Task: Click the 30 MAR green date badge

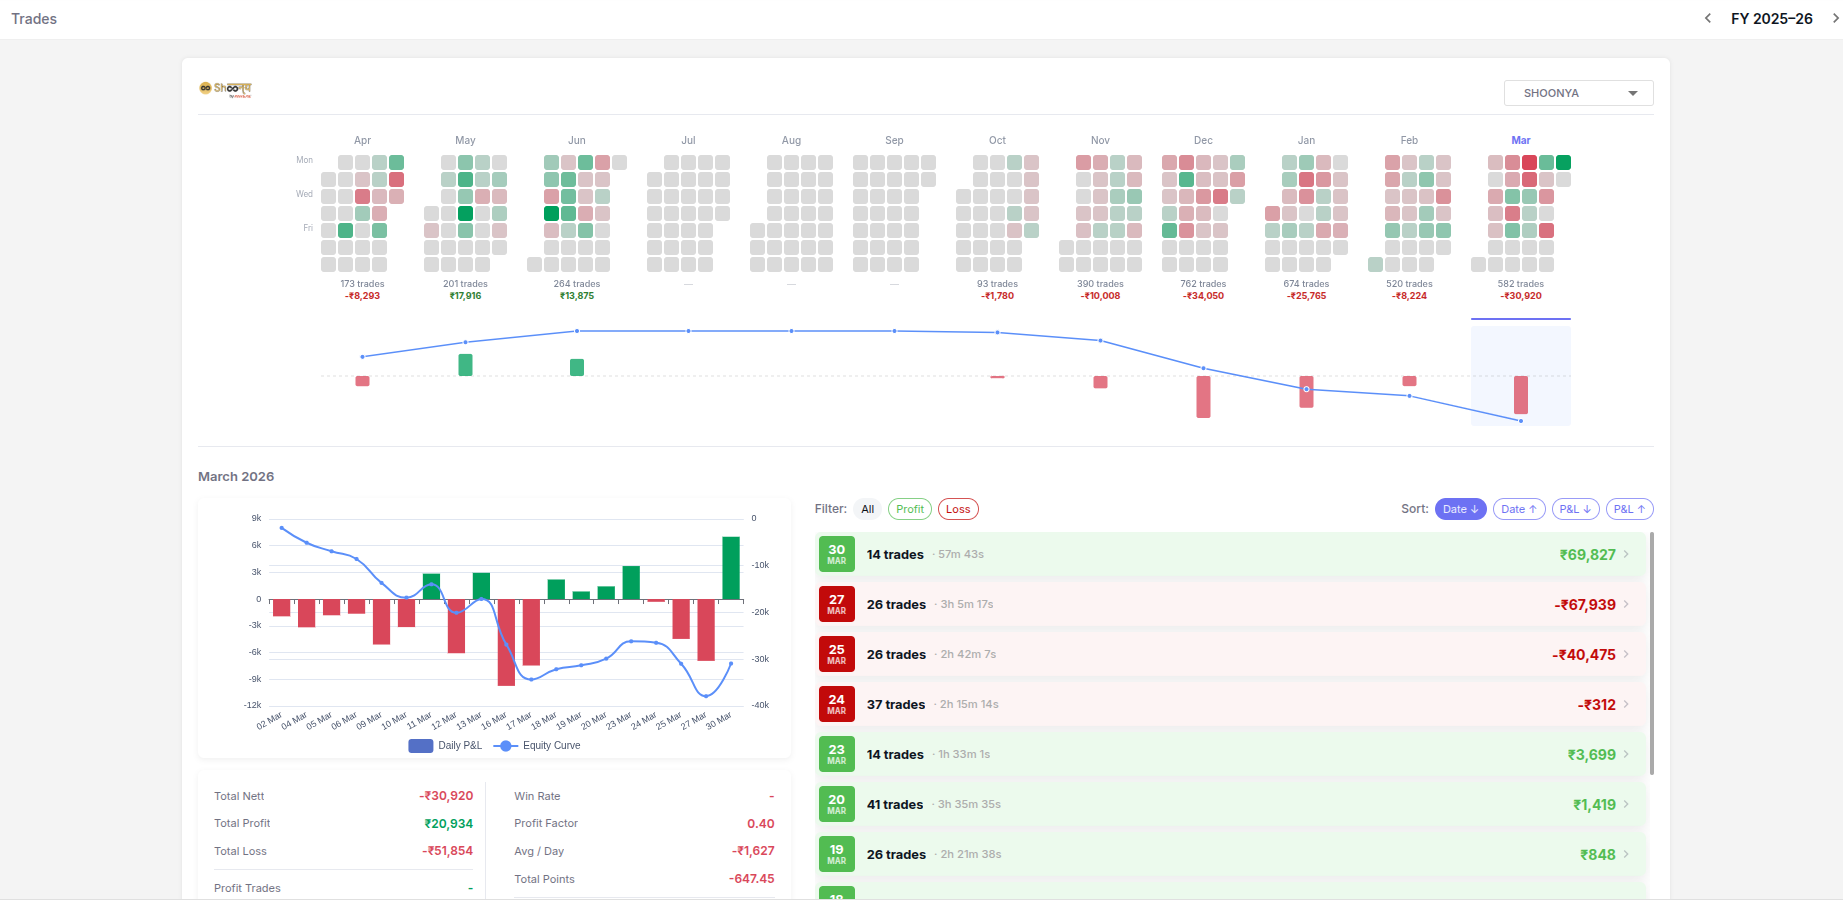Action: (x=837, y=554)
